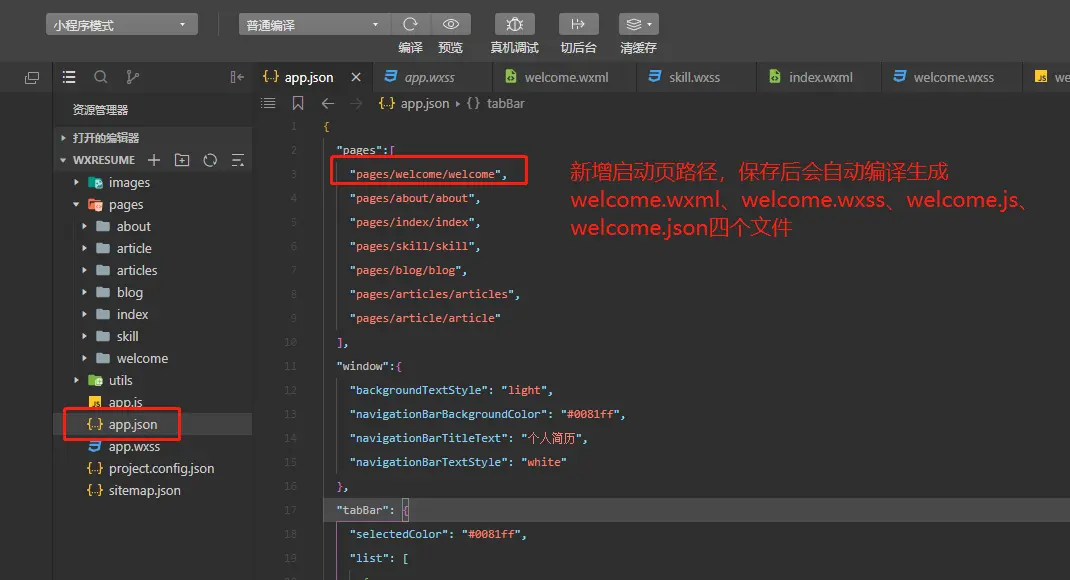Switch to the welcome.wxml tab

pos(566,77)
